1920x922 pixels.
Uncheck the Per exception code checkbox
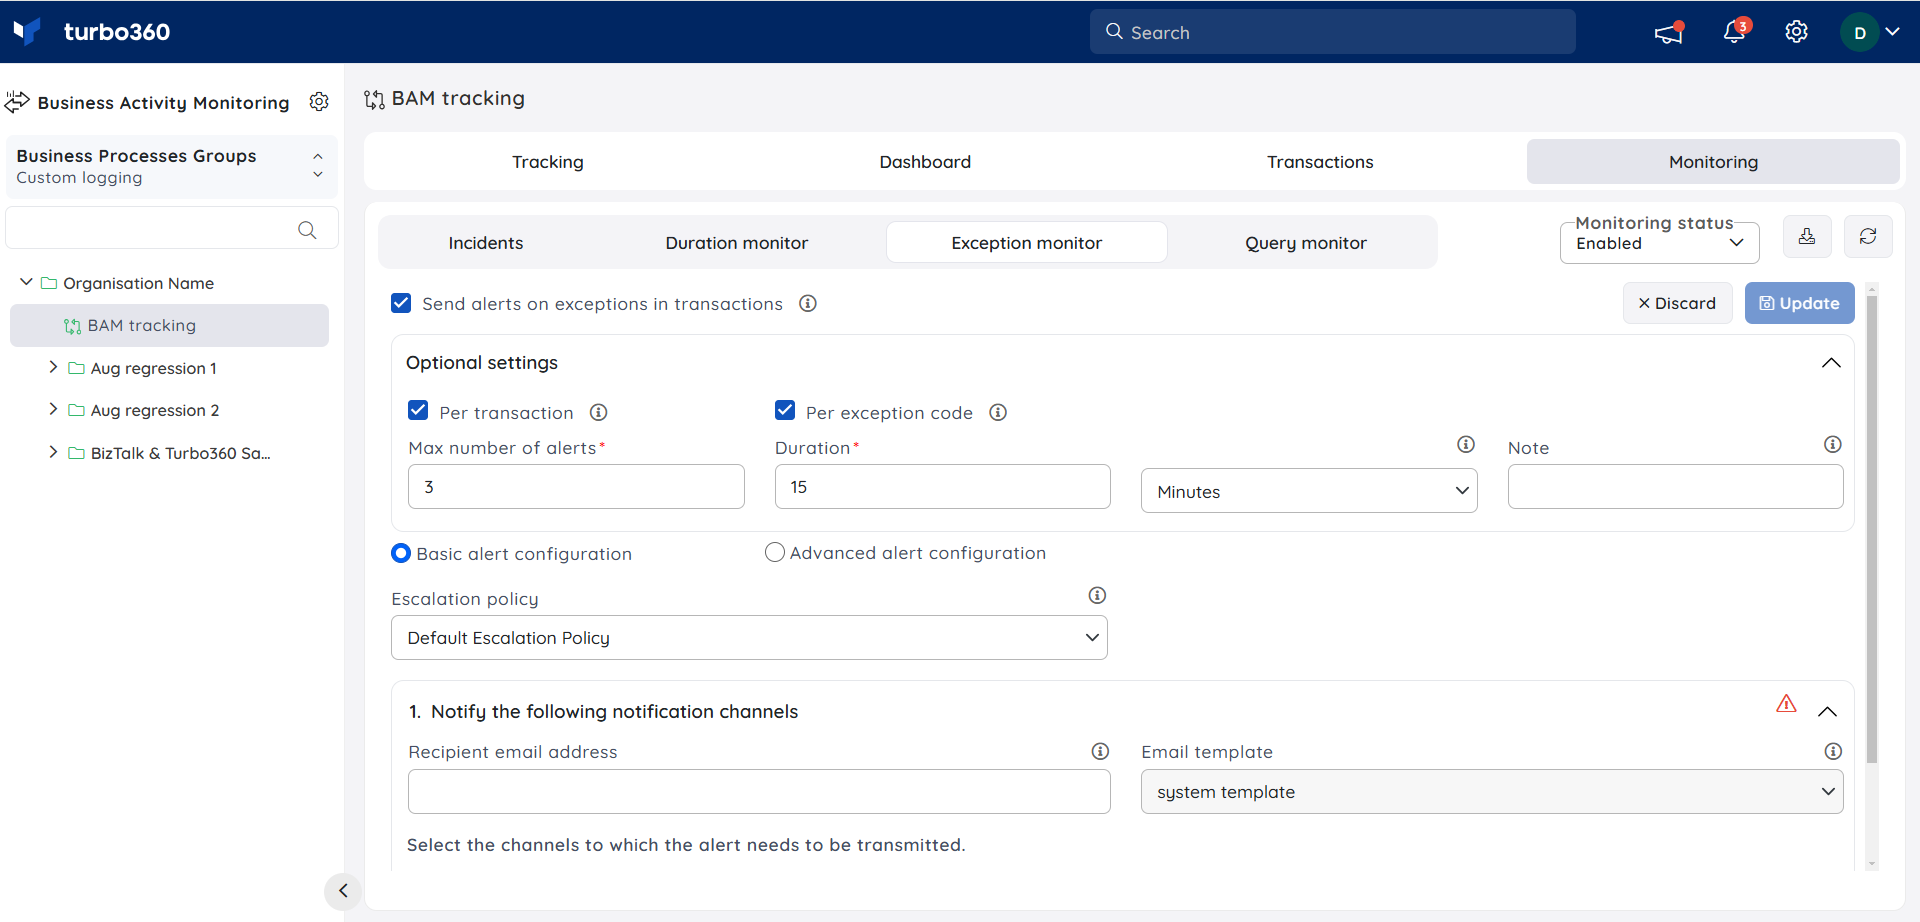pyautogui.click(x=785, y=411)
